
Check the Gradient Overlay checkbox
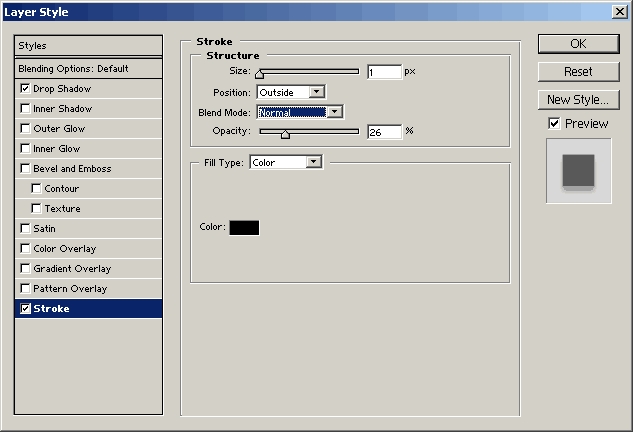coord(25,268)
